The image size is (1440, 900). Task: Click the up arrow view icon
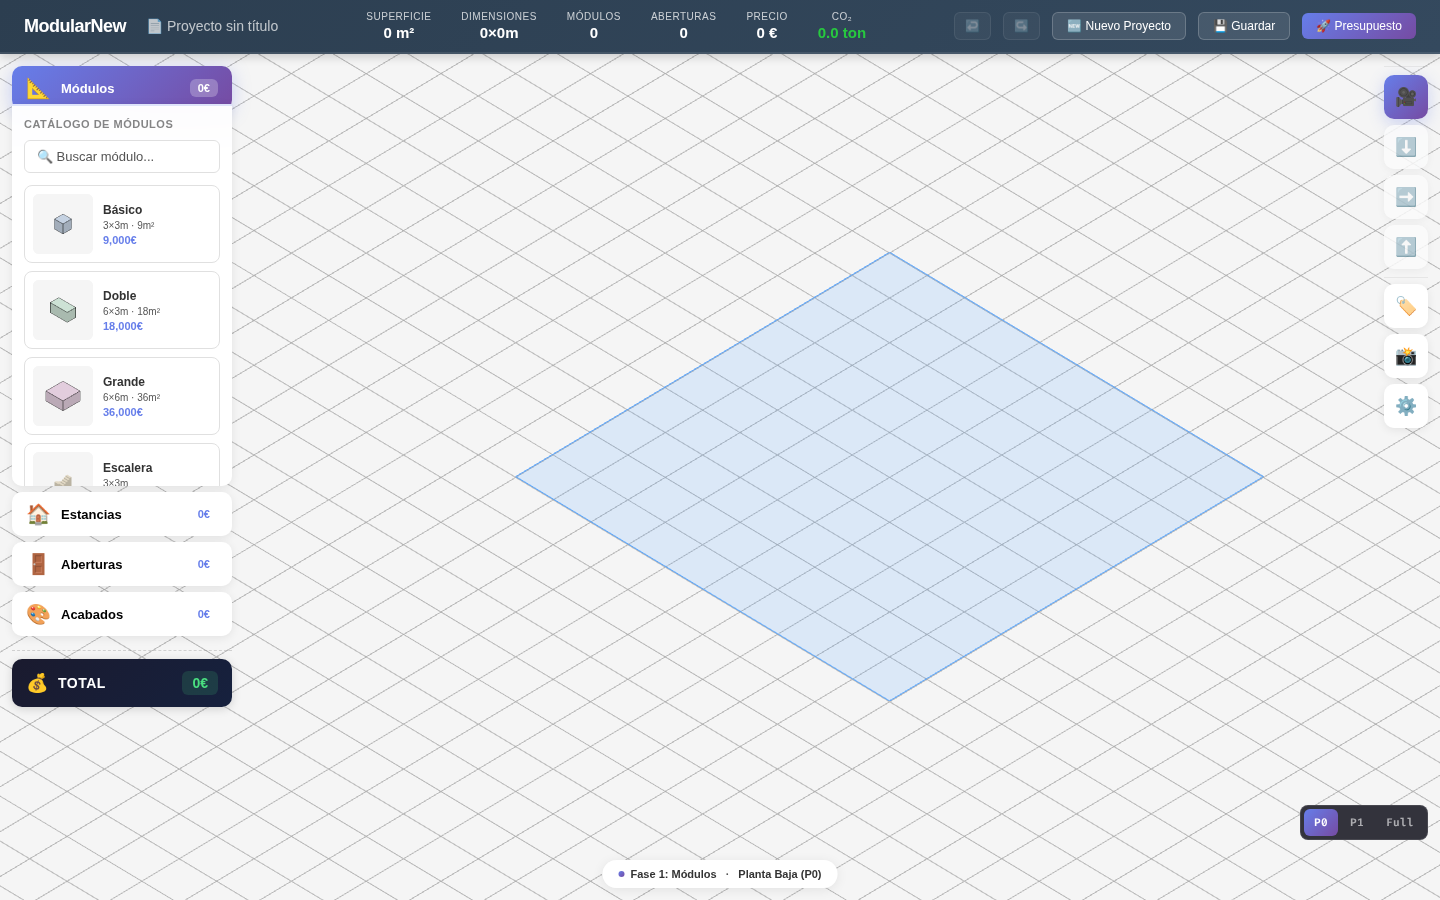pyautogui.click(x=1405, y=247)
